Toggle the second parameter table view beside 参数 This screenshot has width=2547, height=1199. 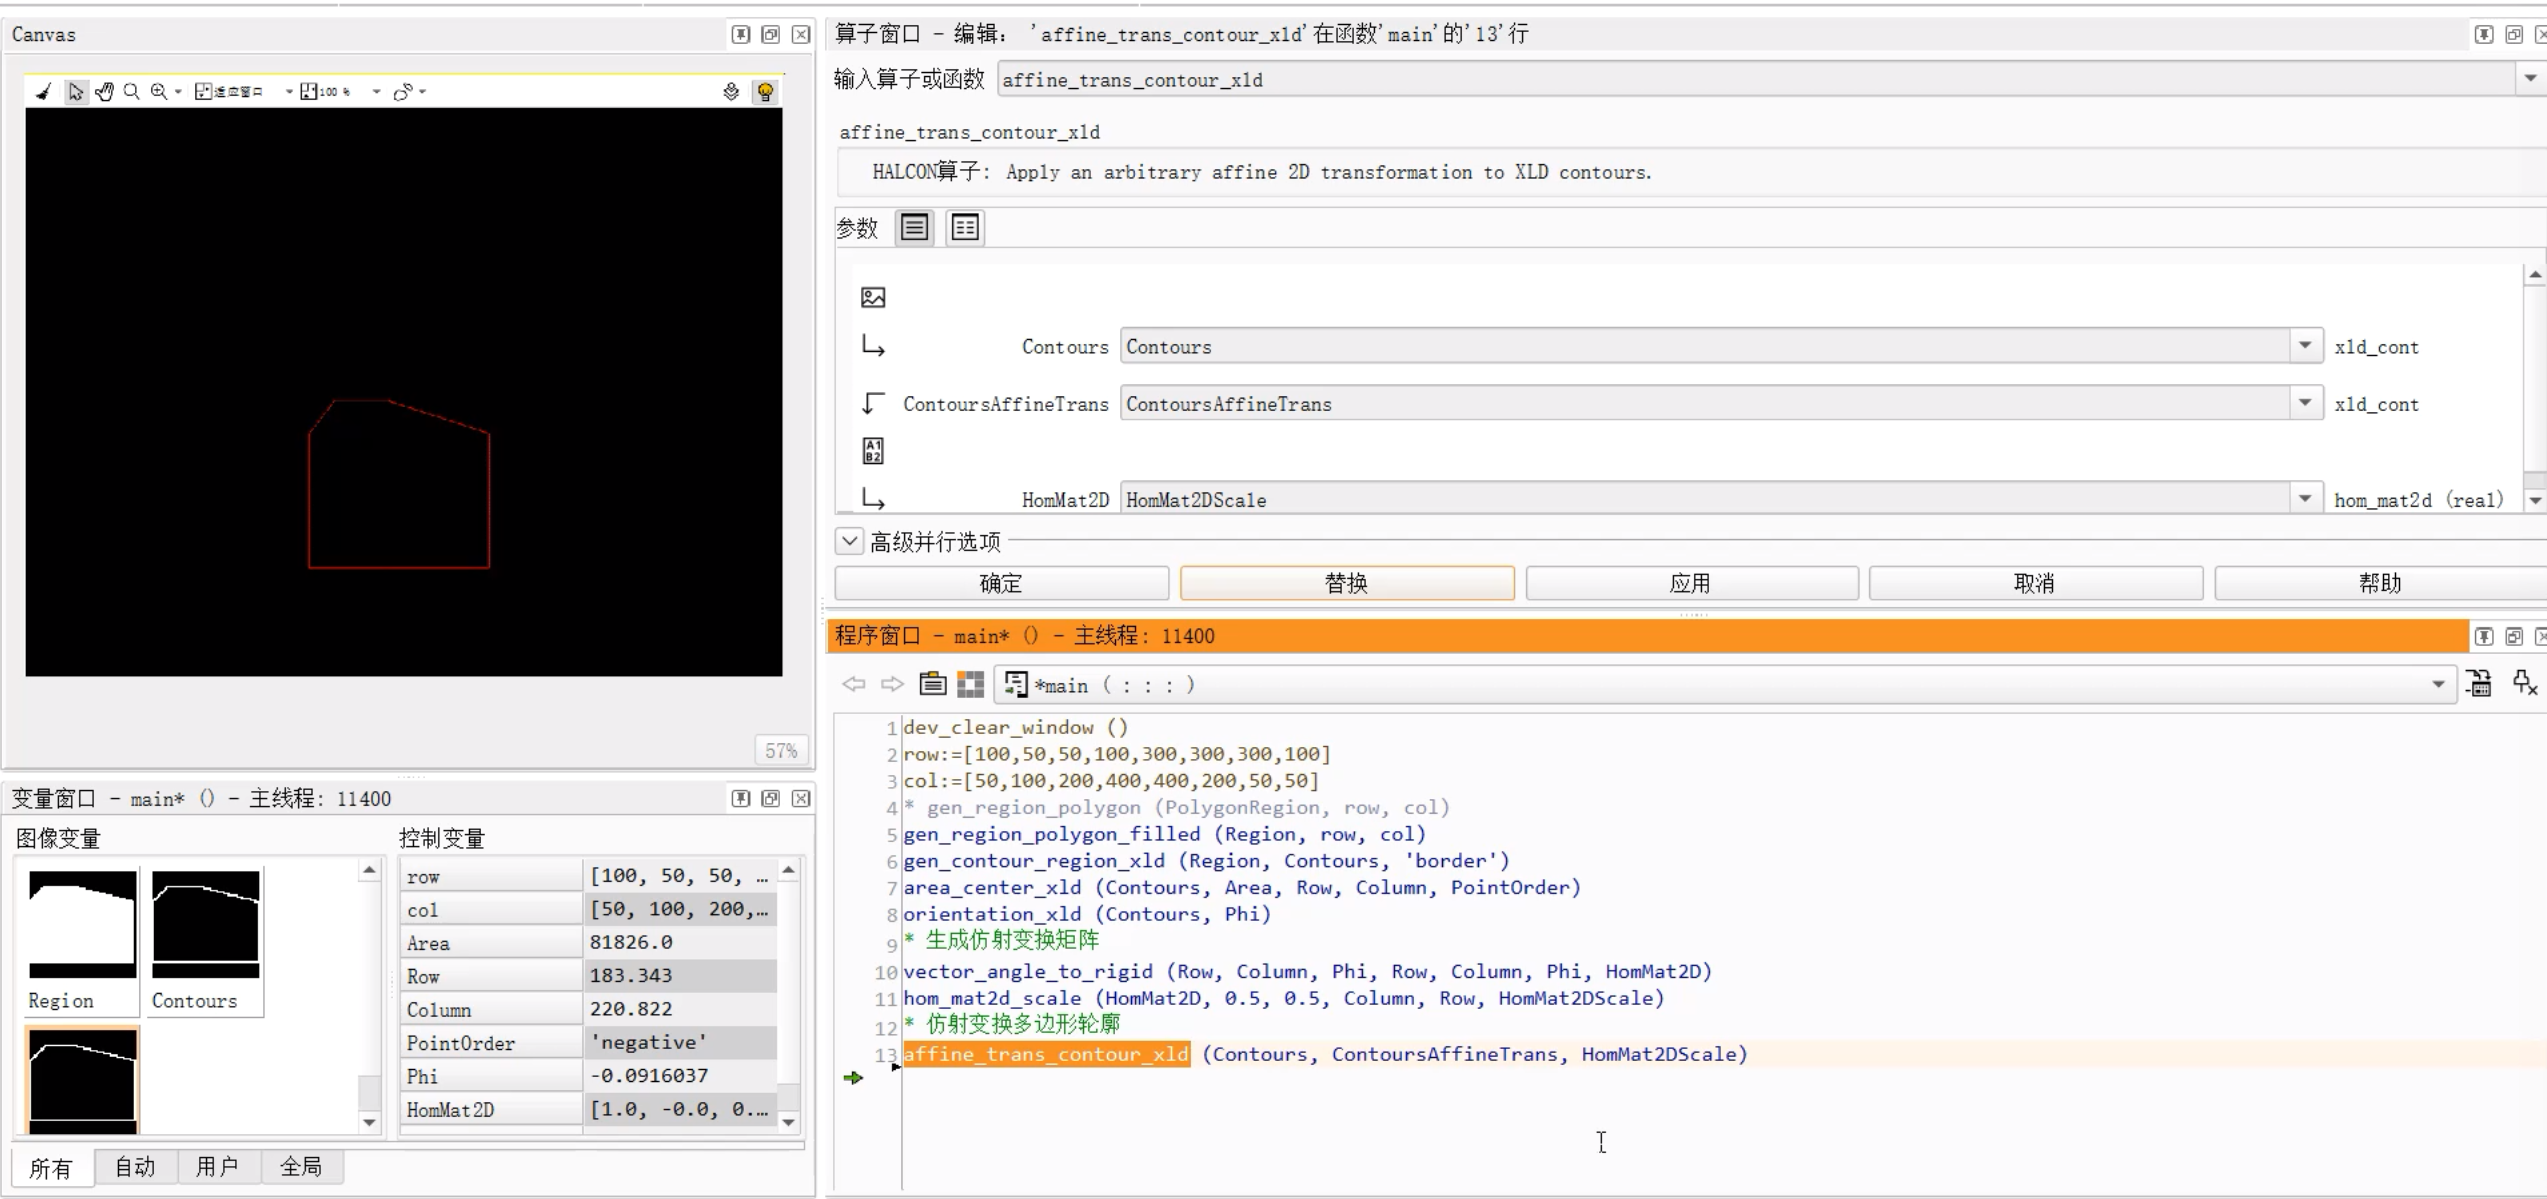tap(963, 227)
